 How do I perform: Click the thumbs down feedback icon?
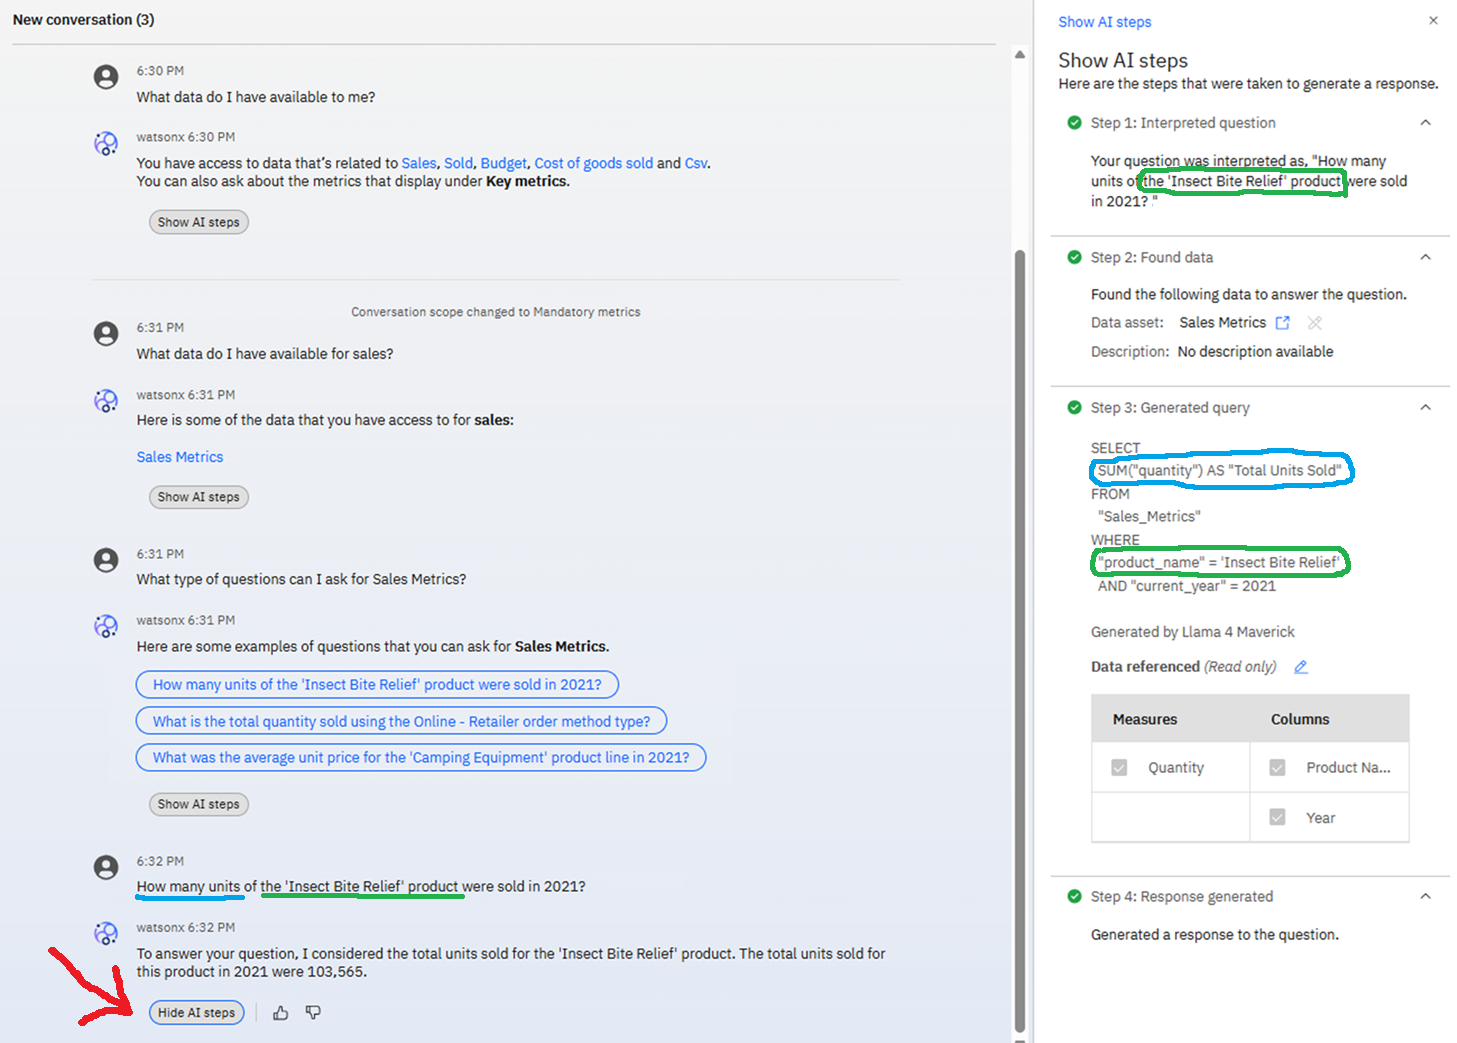tap(313, 1013)
